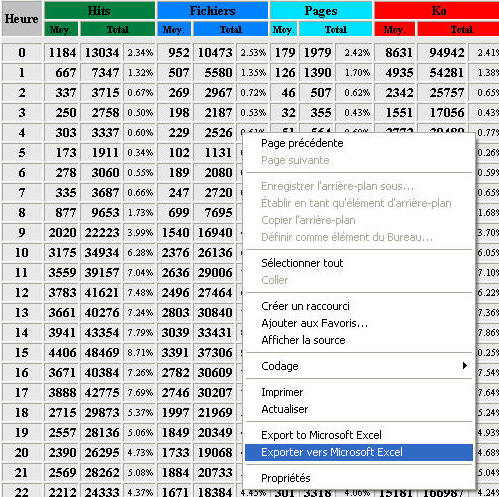Expand the 'Codage' submenu arrow
The height and width of the screenshot is (497, 499).
pos(465,366)
